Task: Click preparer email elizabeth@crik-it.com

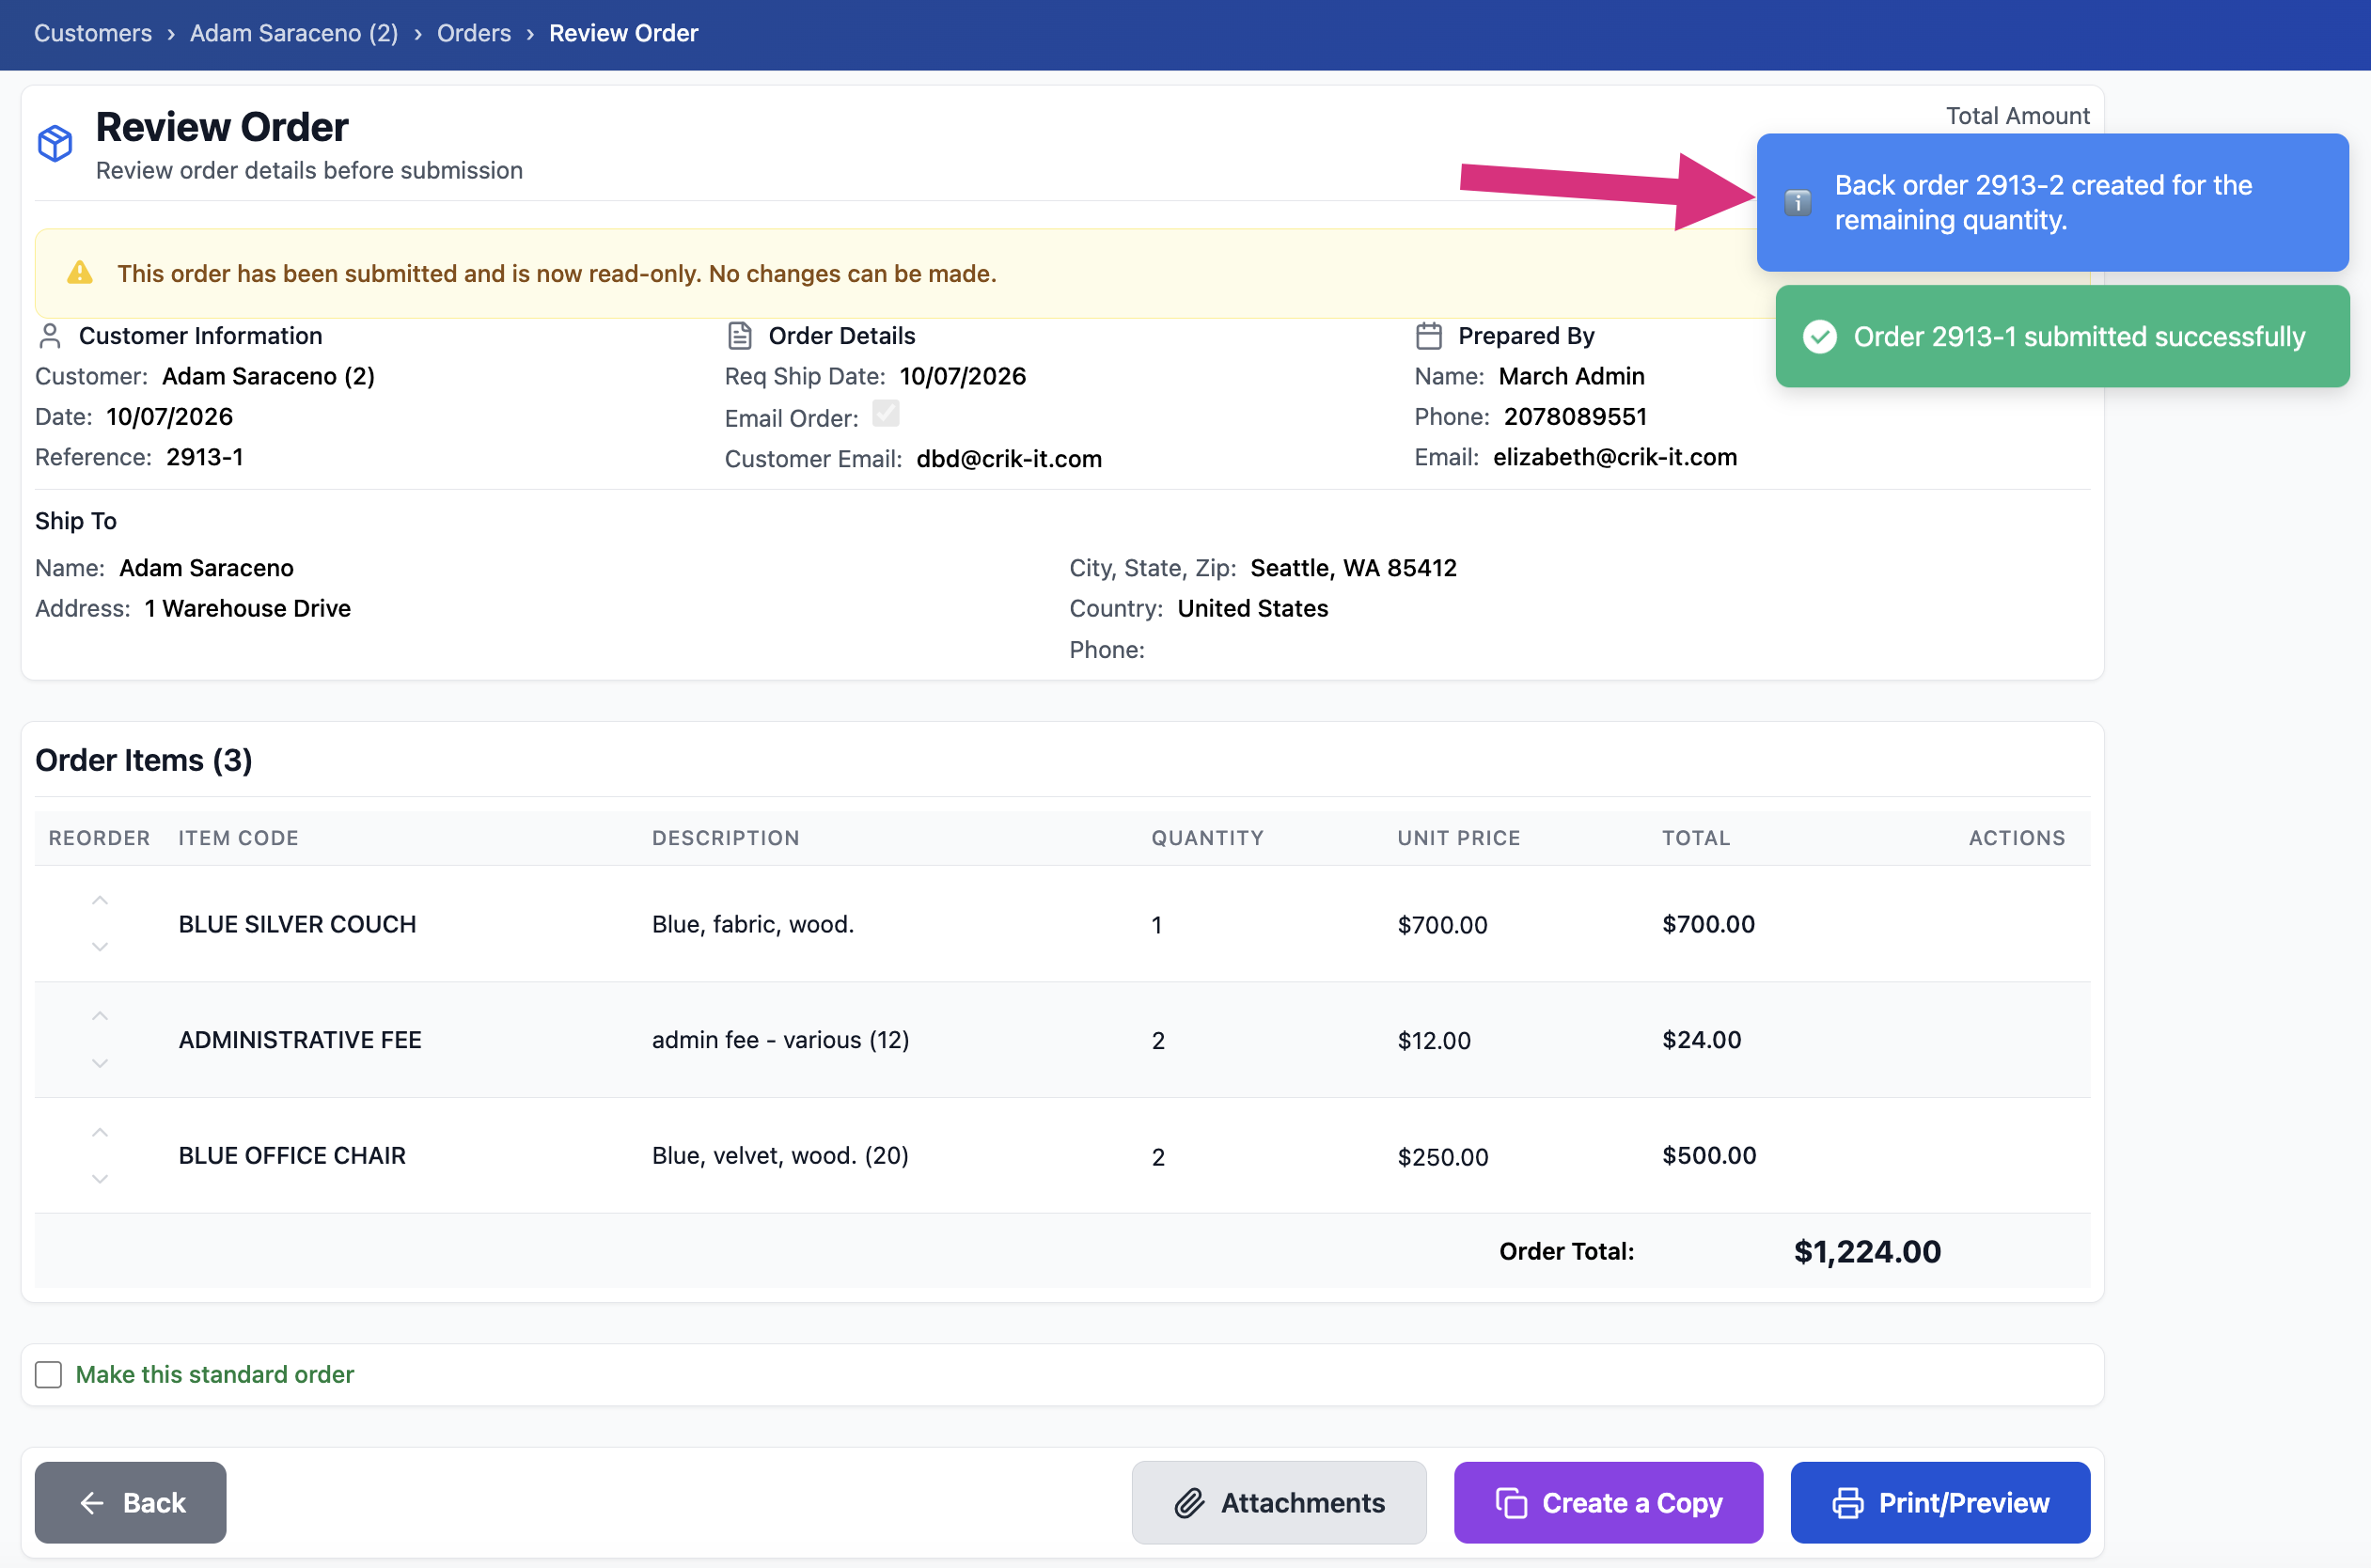Action: pyautogui.click(x=1615, y=457)
